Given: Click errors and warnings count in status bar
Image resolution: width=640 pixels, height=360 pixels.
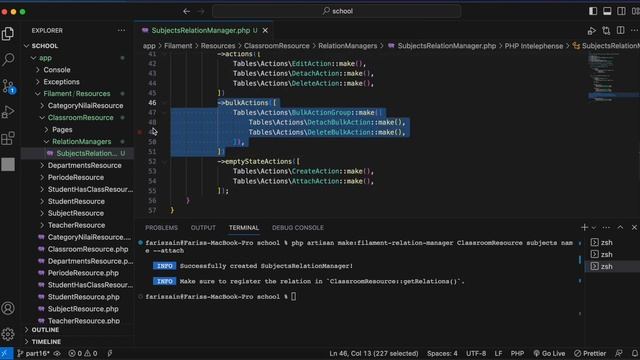Looking at the screenshot, I should point(83,353).
